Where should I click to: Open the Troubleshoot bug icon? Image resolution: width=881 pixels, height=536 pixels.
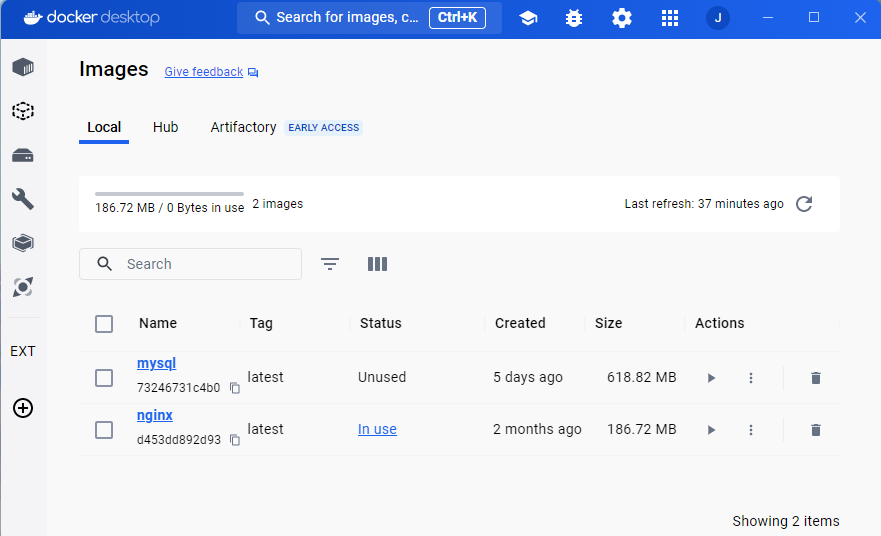point(574,18)
